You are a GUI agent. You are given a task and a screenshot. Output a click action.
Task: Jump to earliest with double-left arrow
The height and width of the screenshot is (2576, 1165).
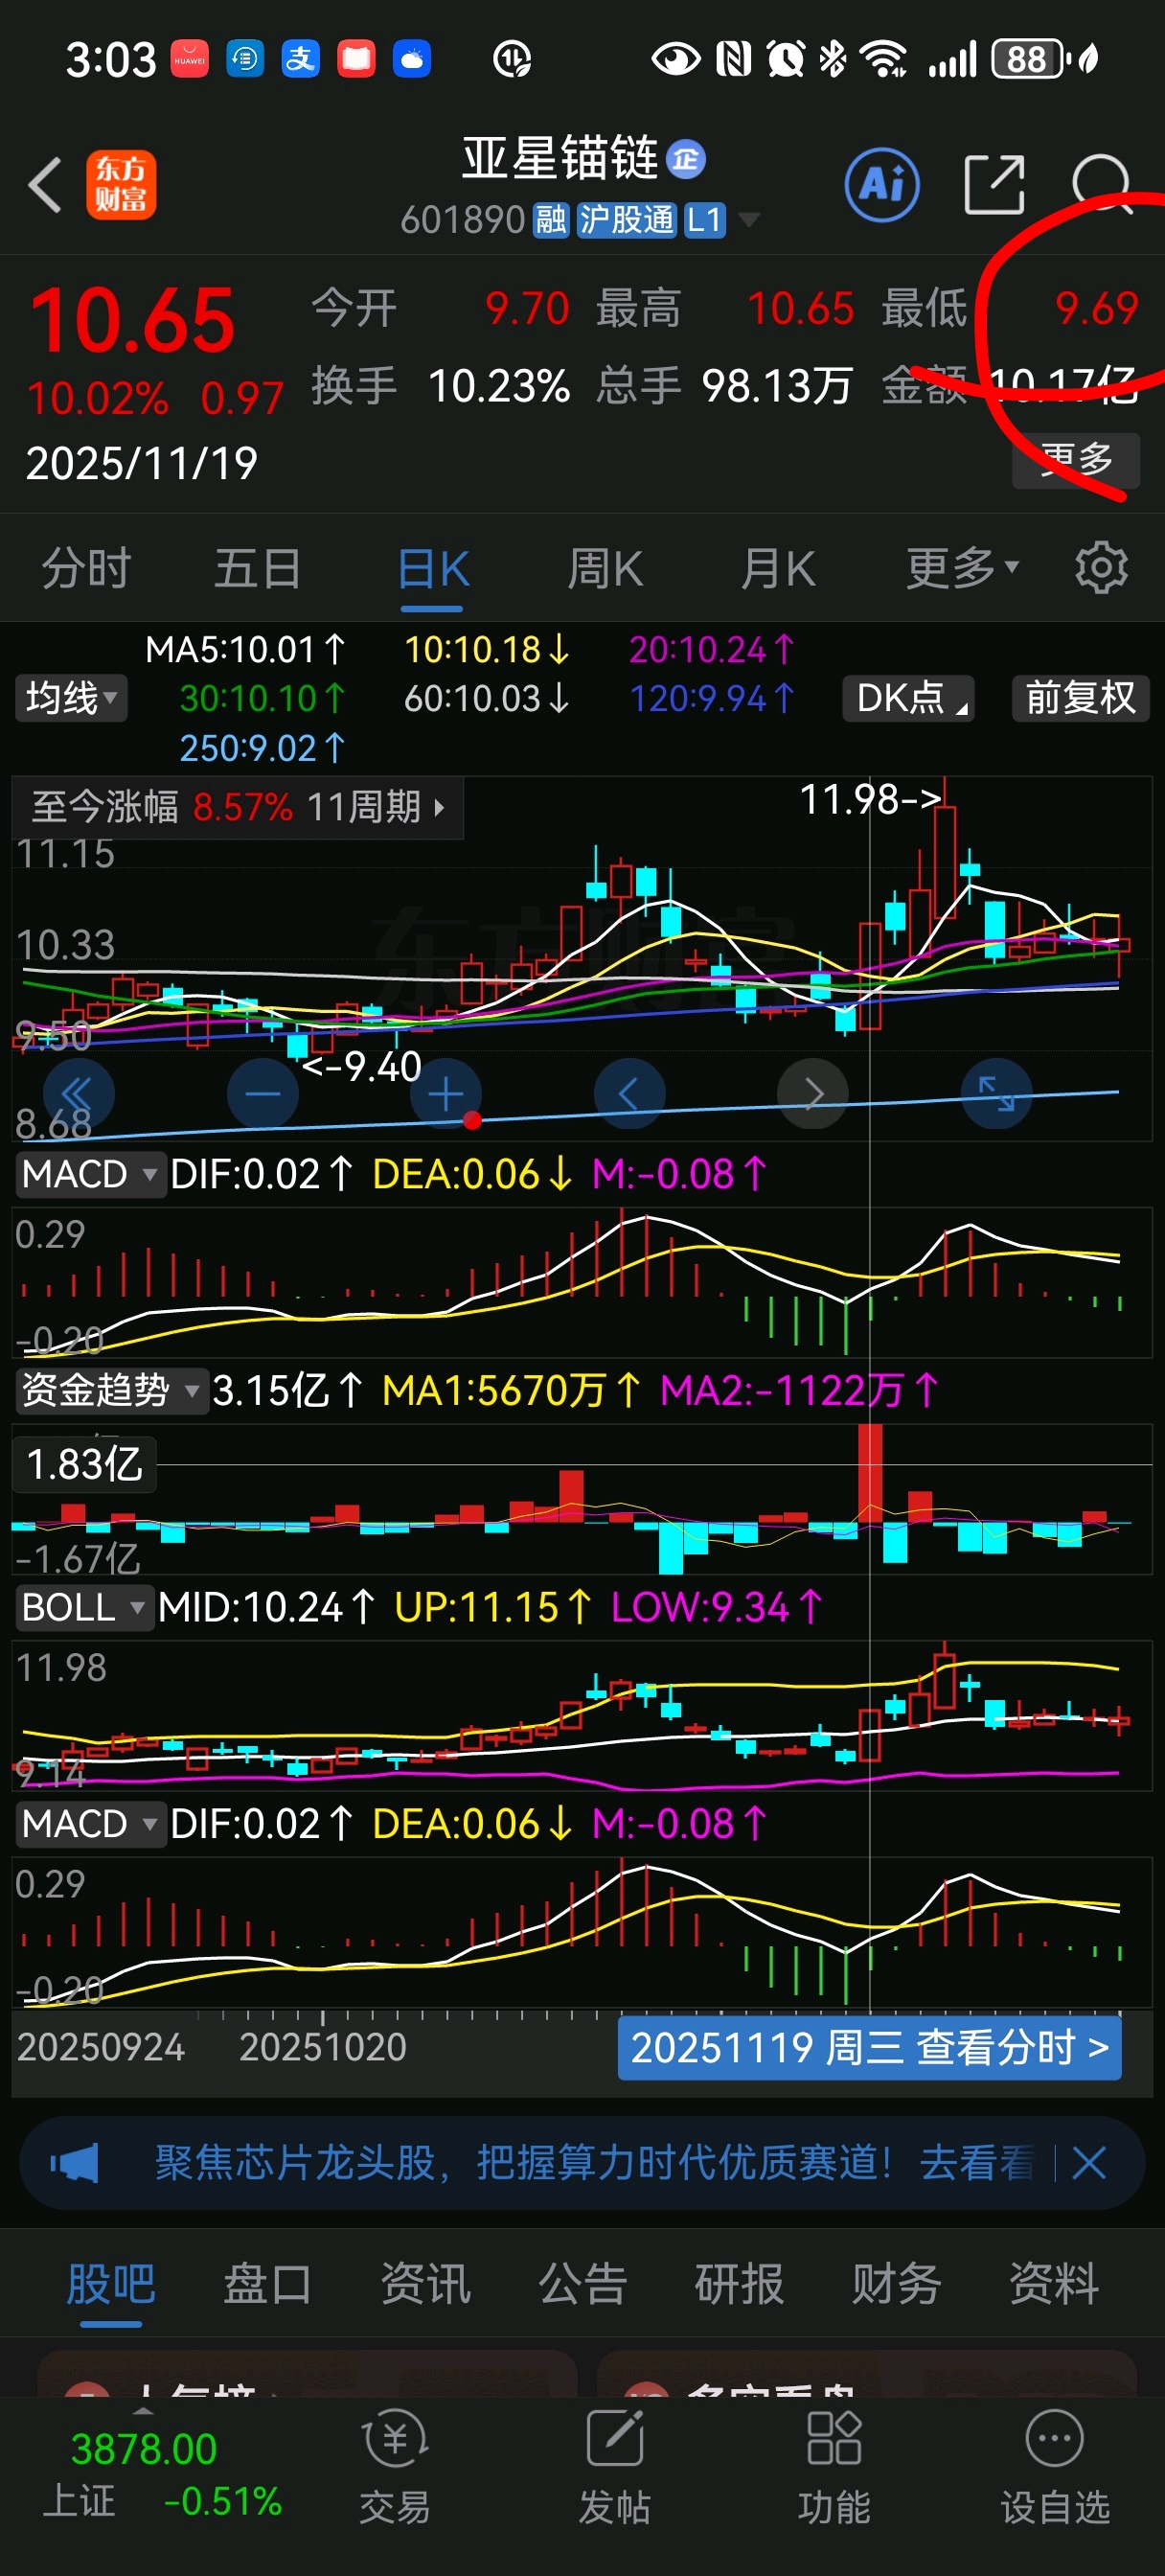point(79,1094)
